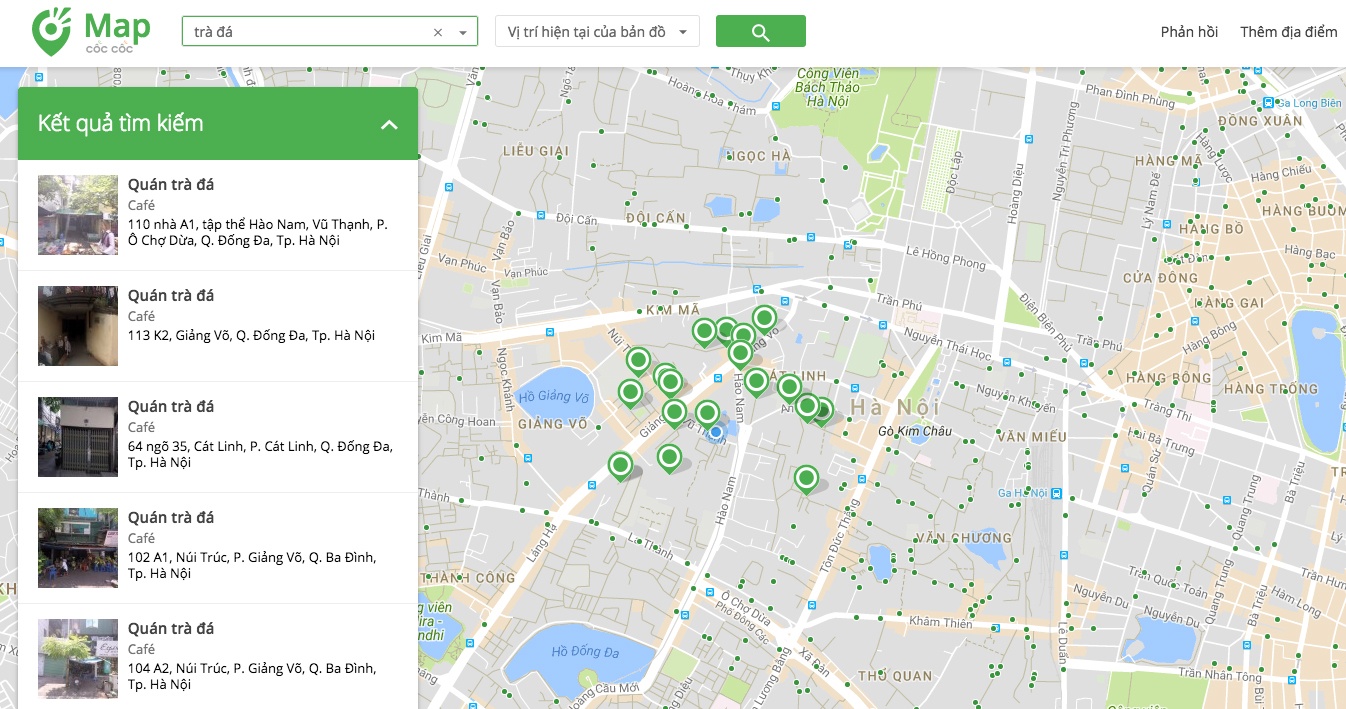Open the 'Vị trí hiện tại của bản đồ' dropdown

tap(597, 32)
